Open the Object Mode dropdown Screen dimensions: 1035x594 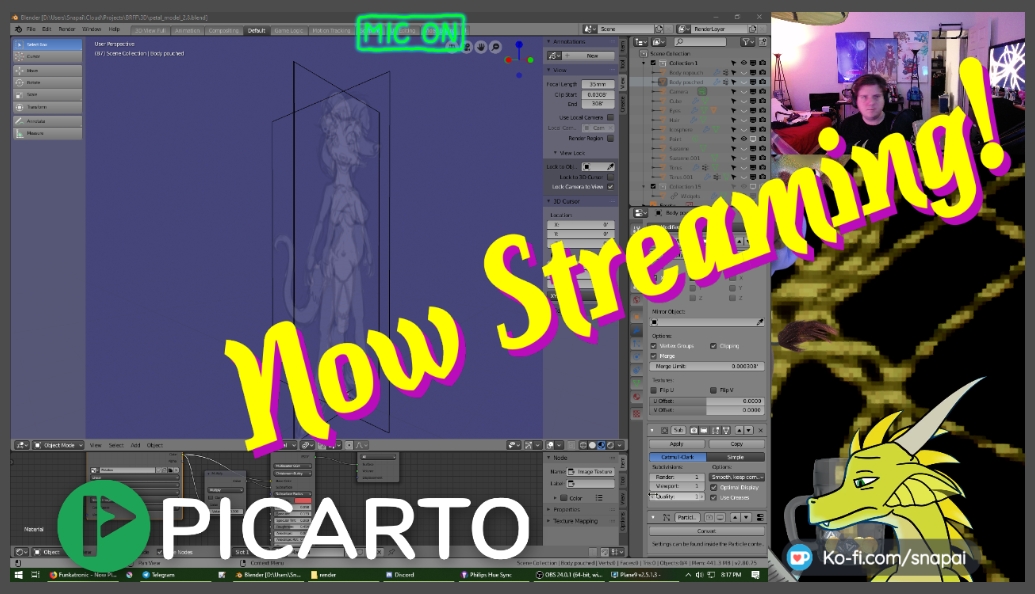point(58,446)
